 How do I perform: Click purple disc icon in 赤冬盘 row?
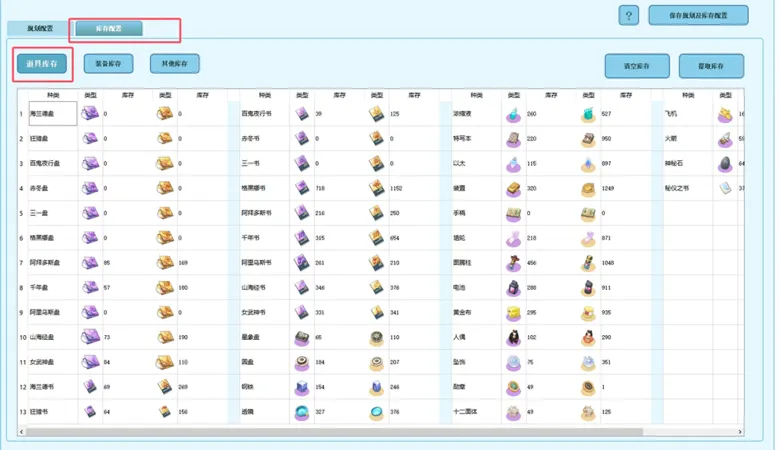coord(90,188)
